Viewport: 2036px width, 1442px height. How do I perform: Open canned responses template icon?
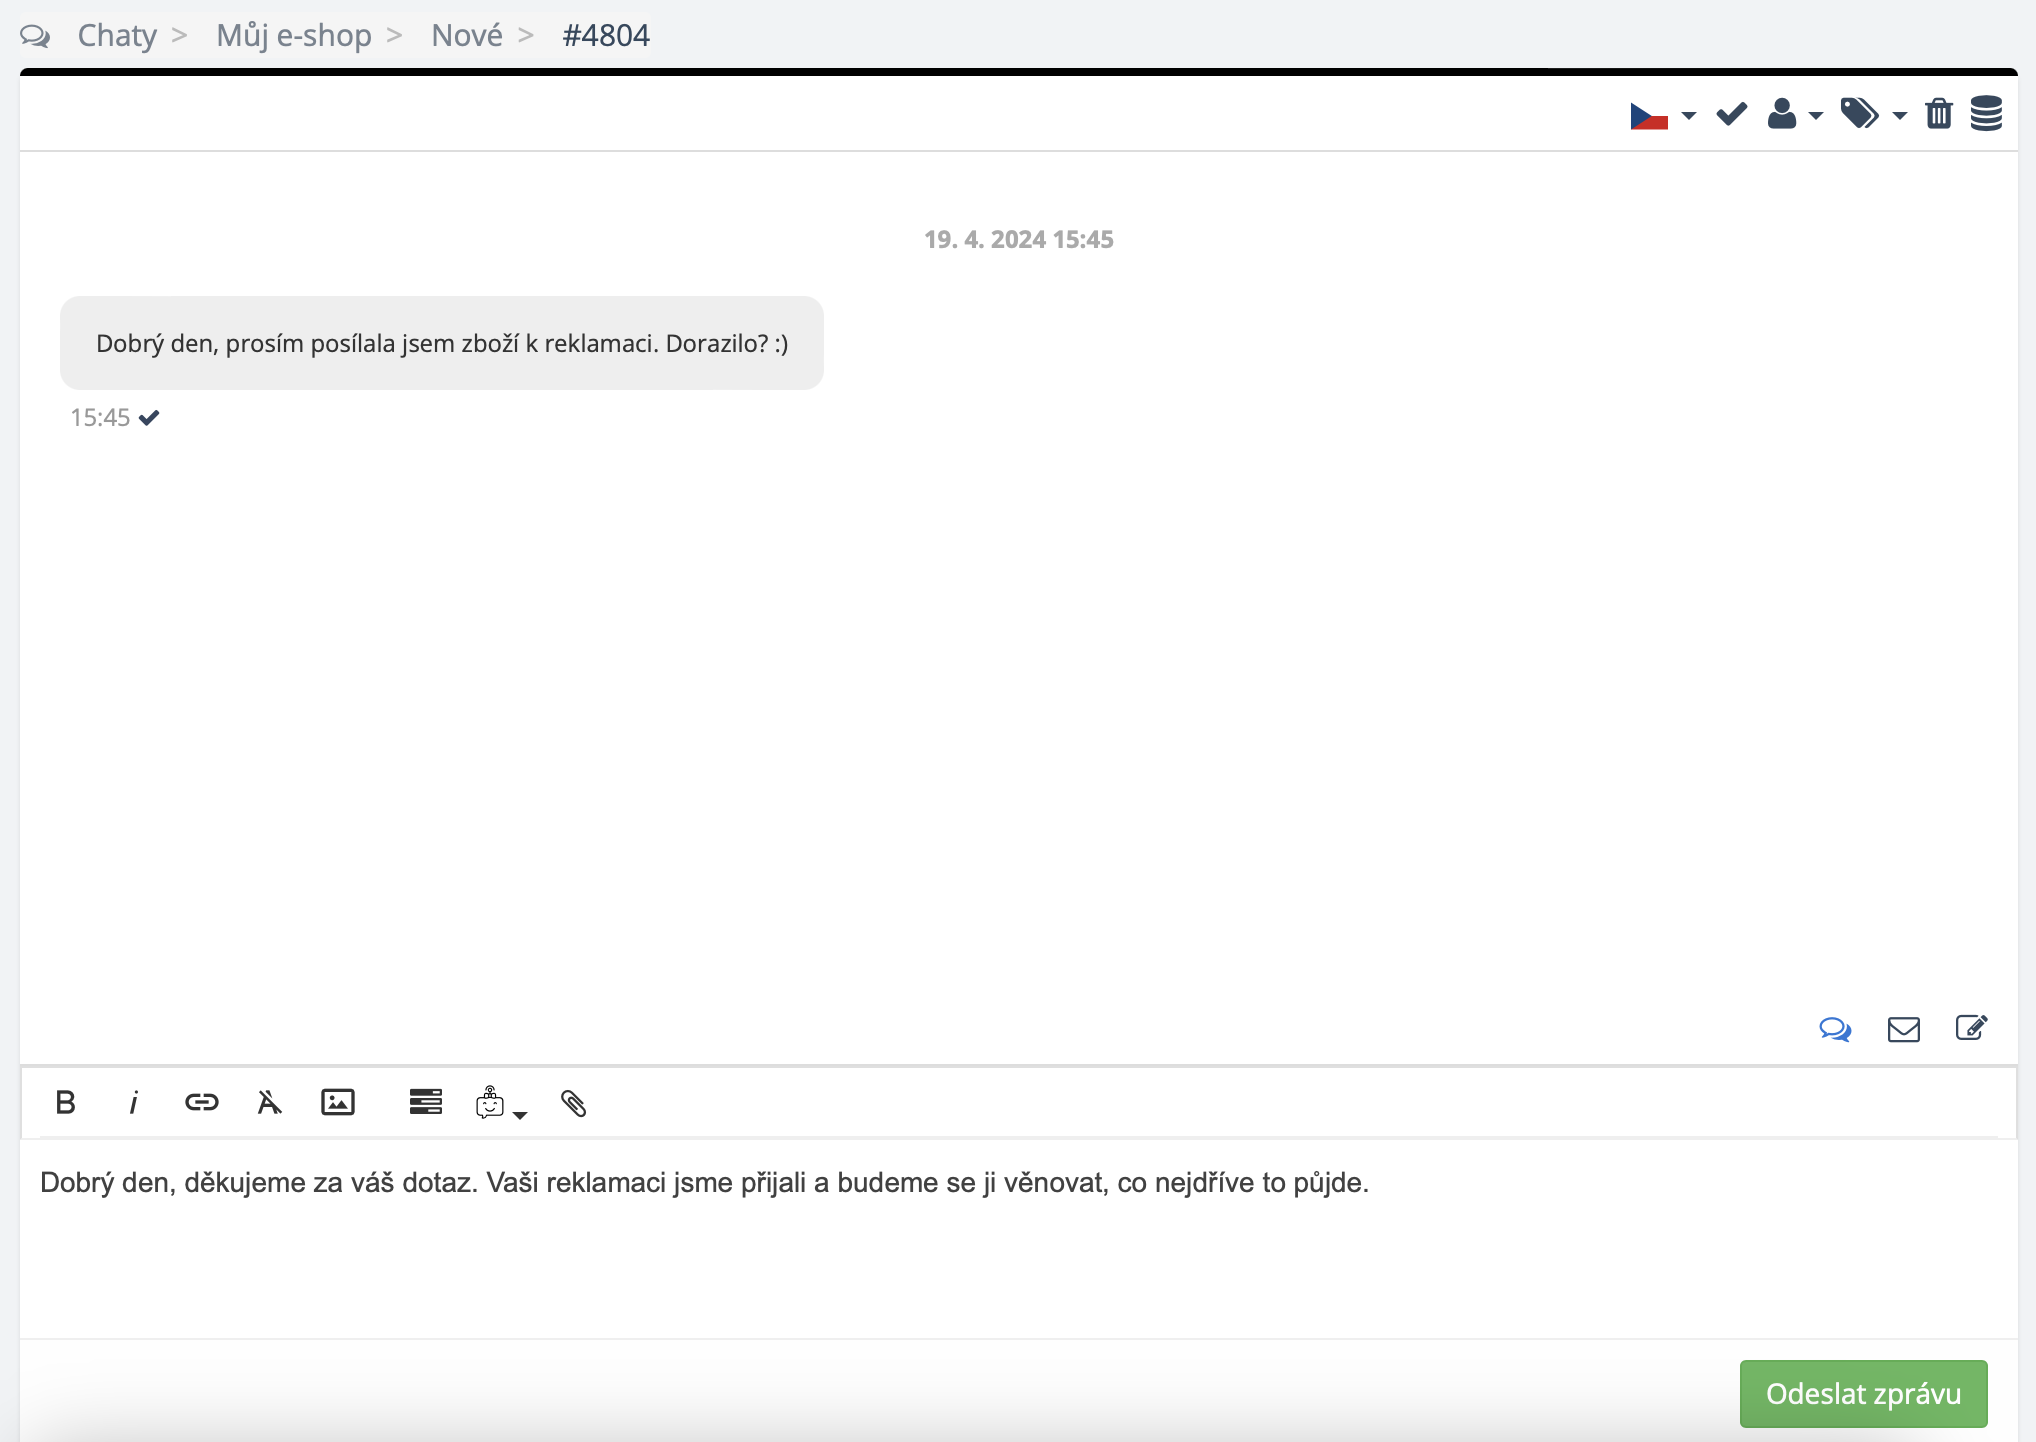426,1102
